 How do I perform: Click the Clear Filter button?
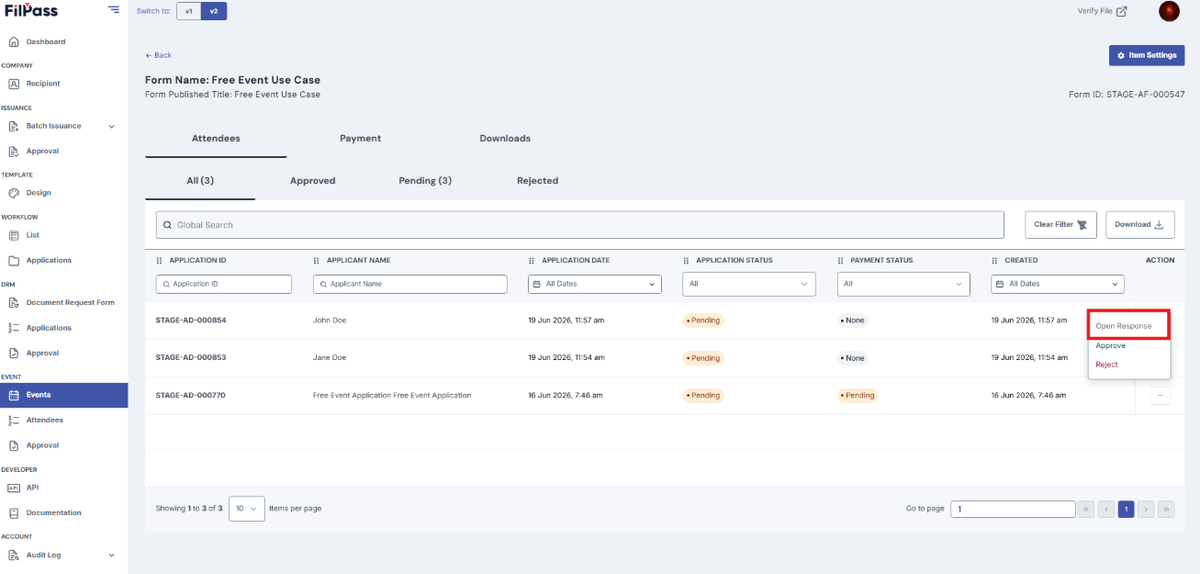click(1061, 225)
